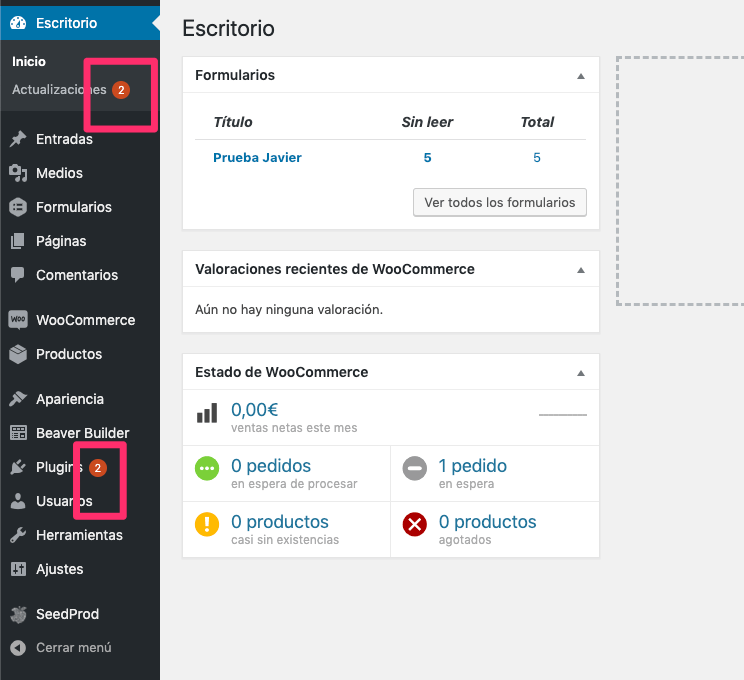Click the green pending orders icon
The image size is (744, 680).
click(207, 468)
